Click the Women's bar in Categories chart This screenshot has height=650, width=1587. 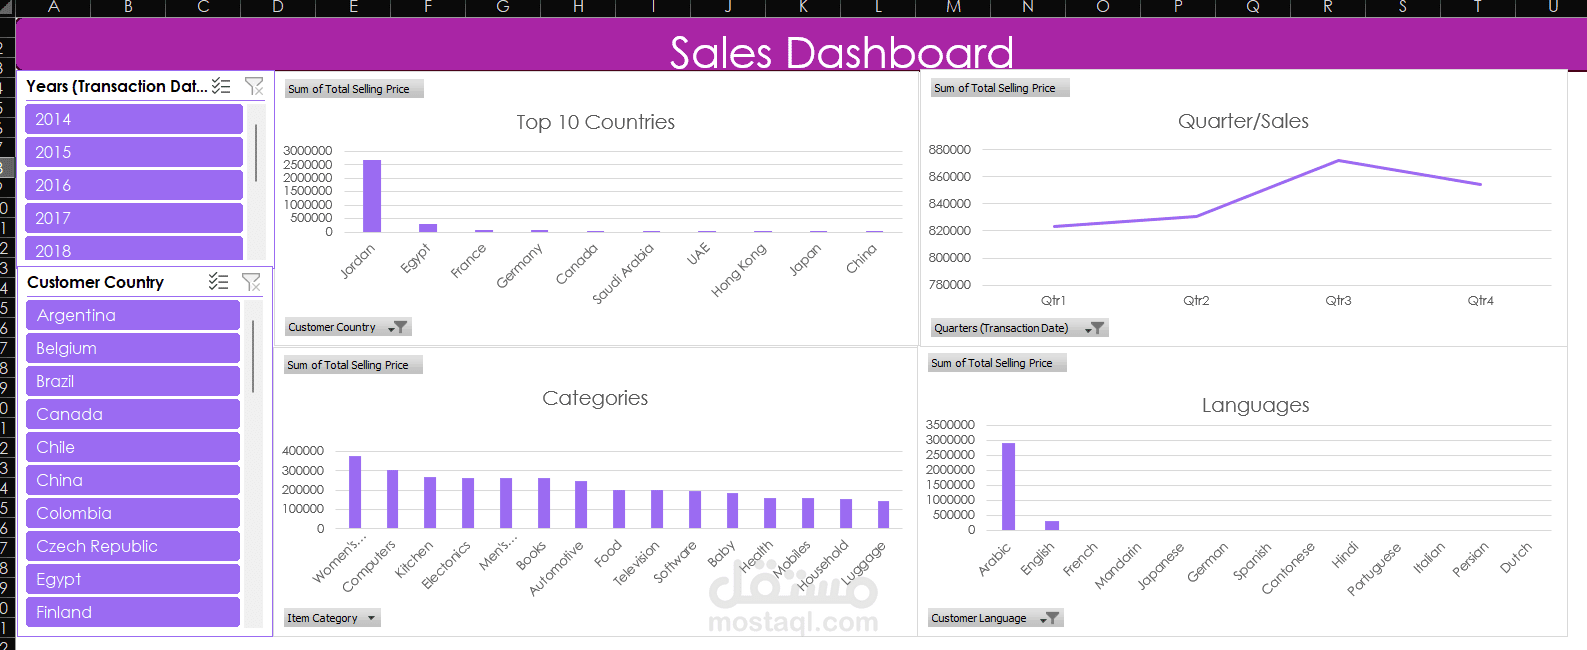pyautogui.click(x=355, y=492)
